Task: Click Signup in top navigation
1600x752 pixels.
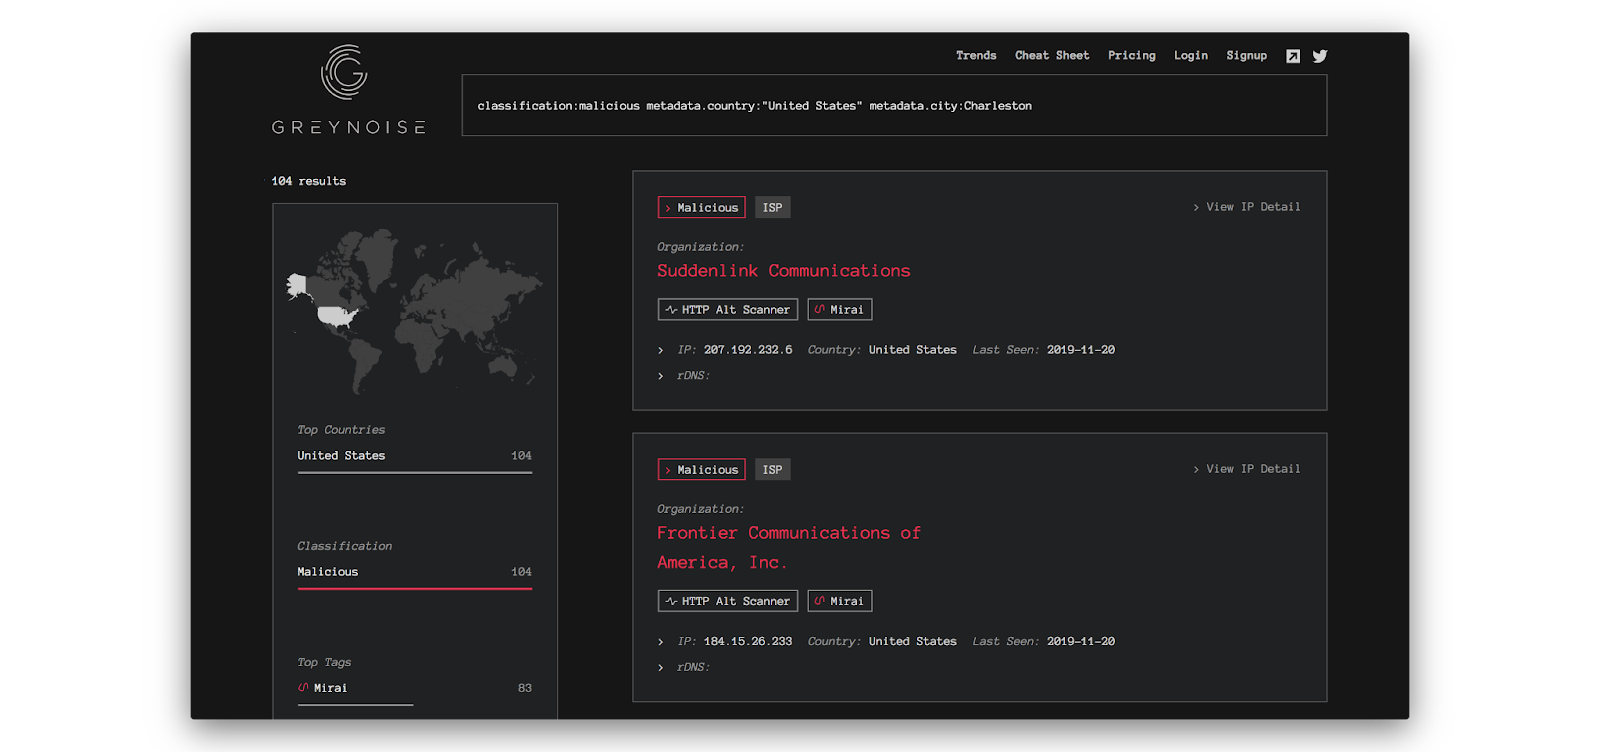Action: tap(1246, 56)
